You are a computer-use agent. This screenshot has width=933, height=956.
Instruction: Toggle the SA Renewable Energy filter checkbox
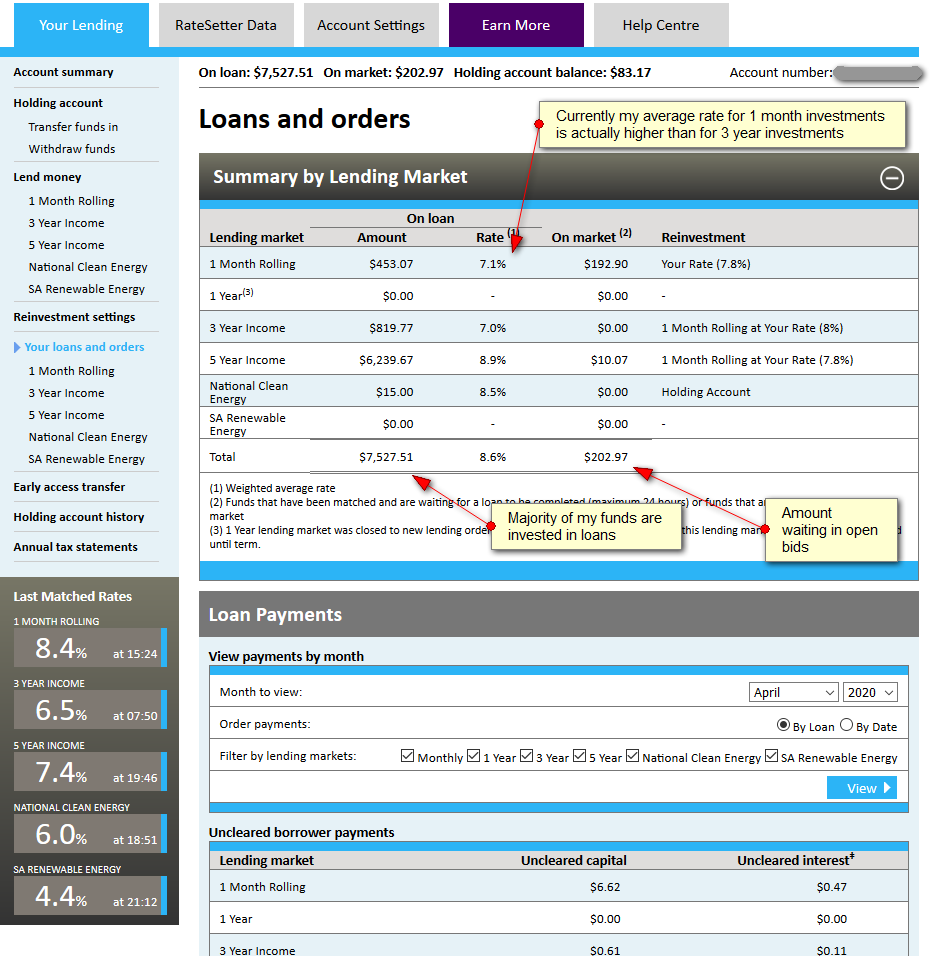pos(771,756)
